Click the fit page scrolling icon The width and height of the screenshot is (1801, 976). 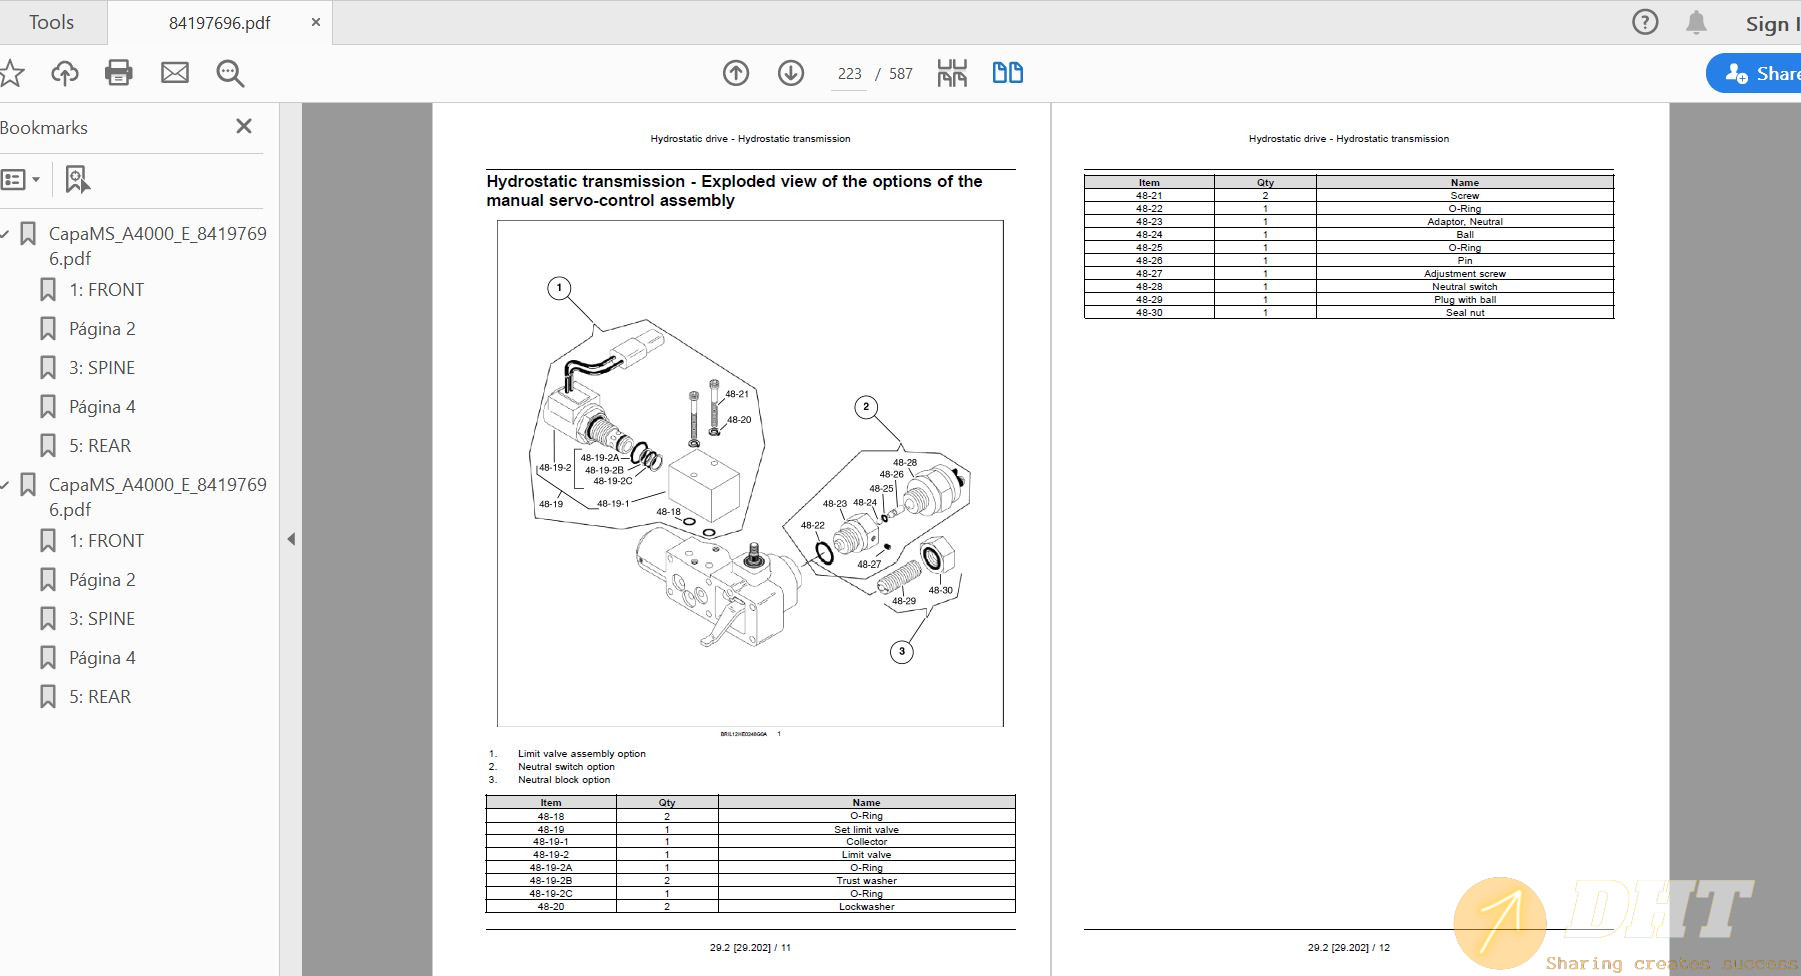(x=952, y=73)
